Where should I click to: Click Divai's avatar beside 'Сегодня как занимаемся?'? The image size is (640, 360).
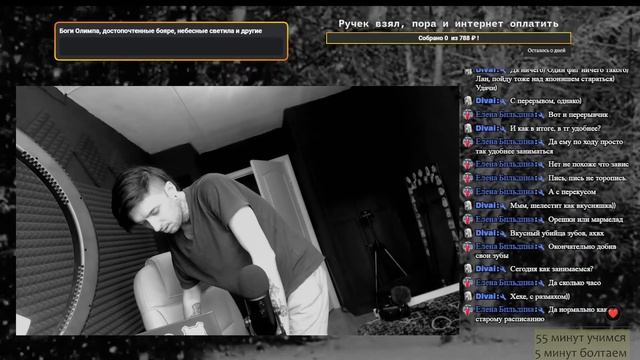[468, 269]
